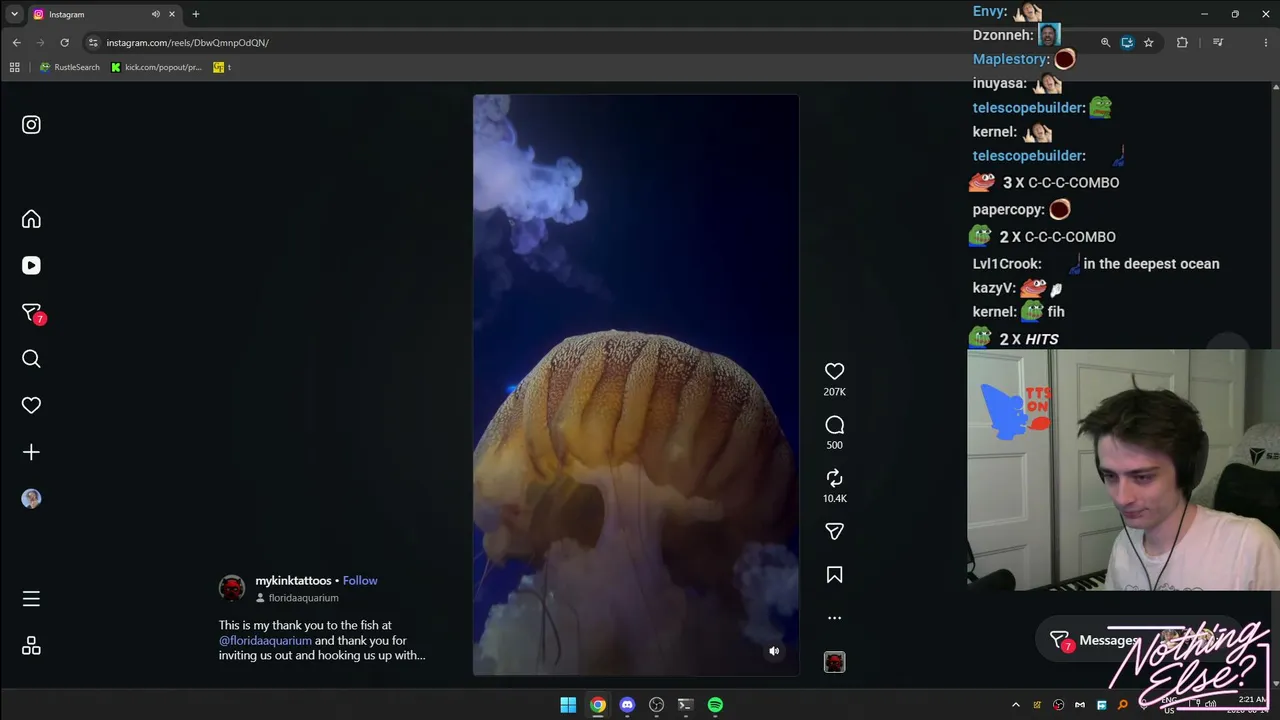The image size is (1280, 720).
Task: Open the reel's three-dot options menu
Action: tap(834, 618)
